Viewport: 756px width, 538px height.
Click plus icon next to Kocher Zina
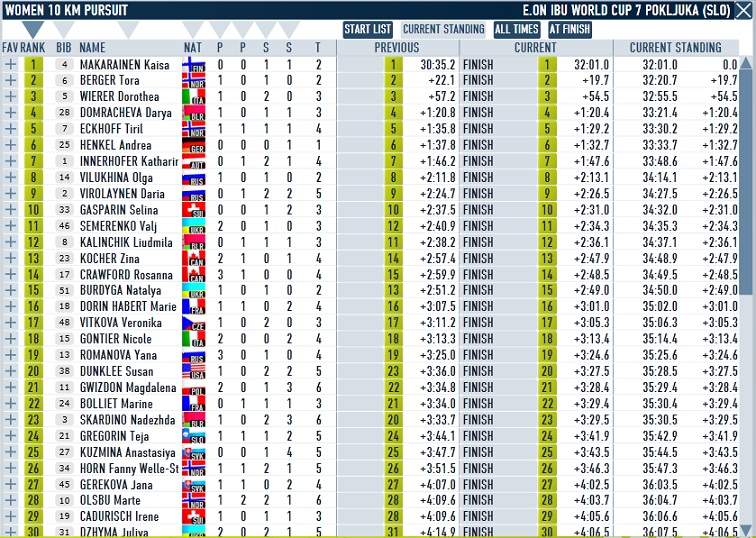tap(10, 258)
